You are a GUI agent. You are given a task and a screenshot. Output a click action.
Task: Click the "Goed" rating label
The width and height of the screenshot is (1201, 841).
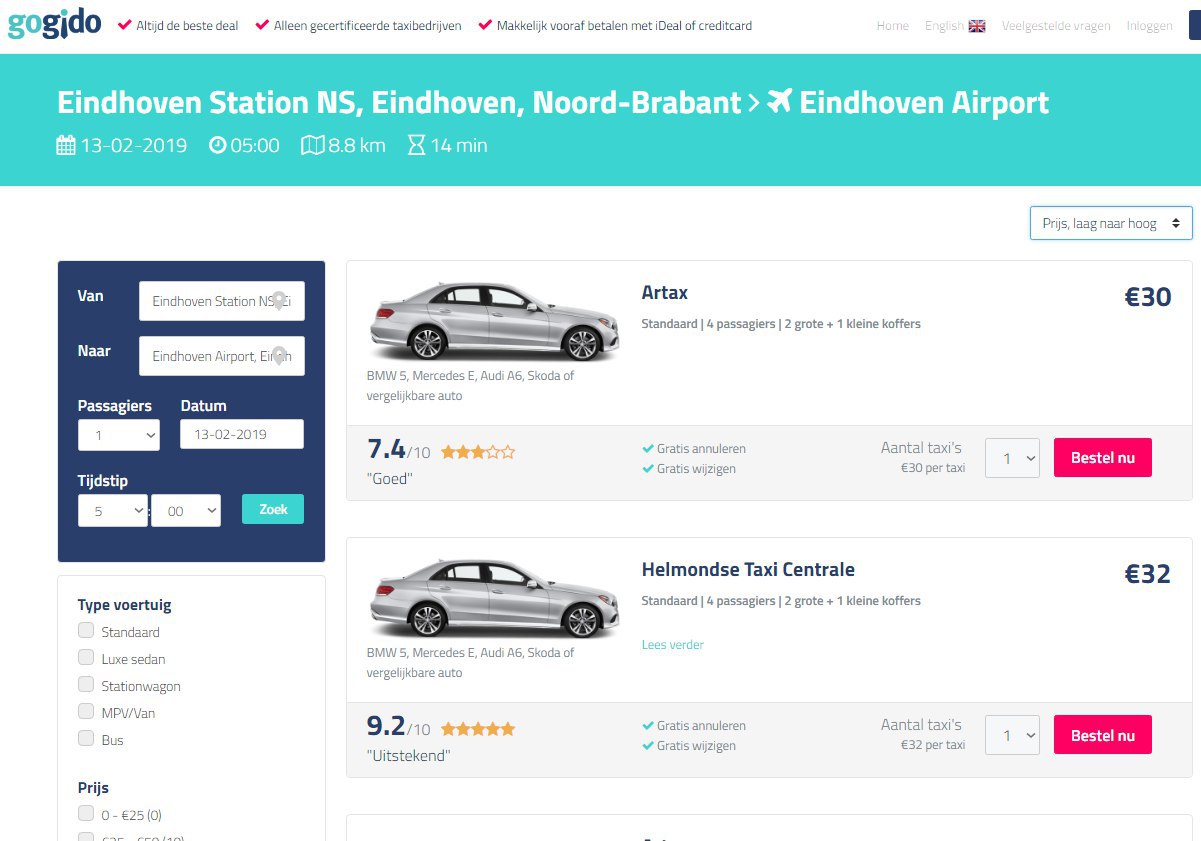[x=390, y=479]
